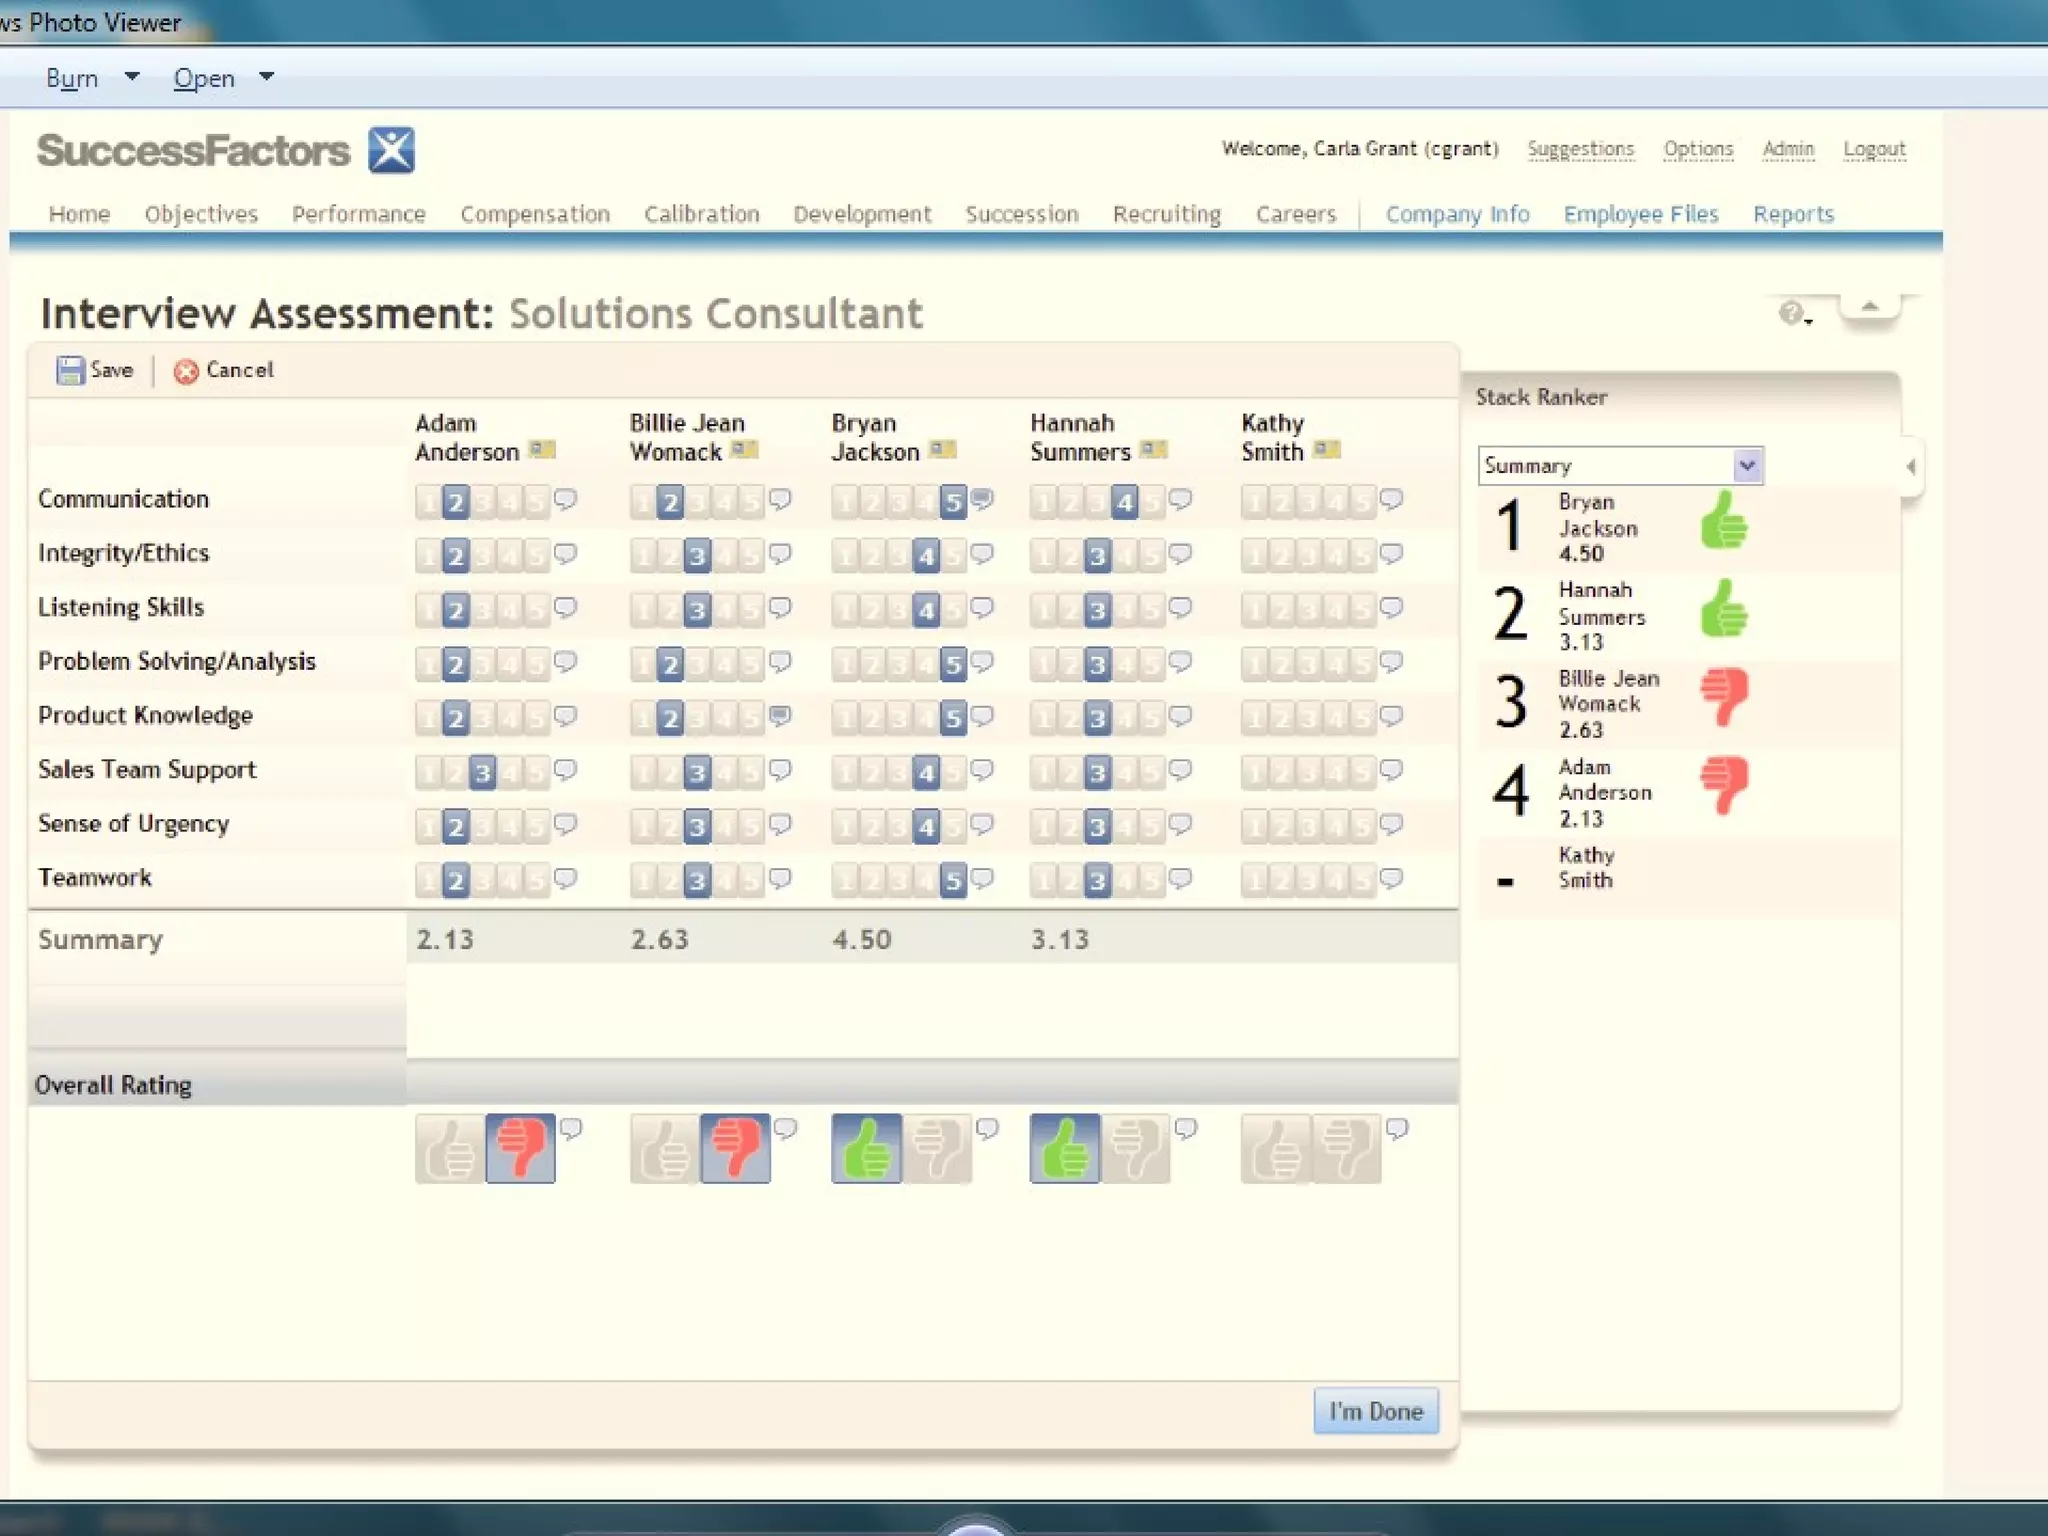
Task: Open the Recruiting tab
Action: pos(1166,214)
